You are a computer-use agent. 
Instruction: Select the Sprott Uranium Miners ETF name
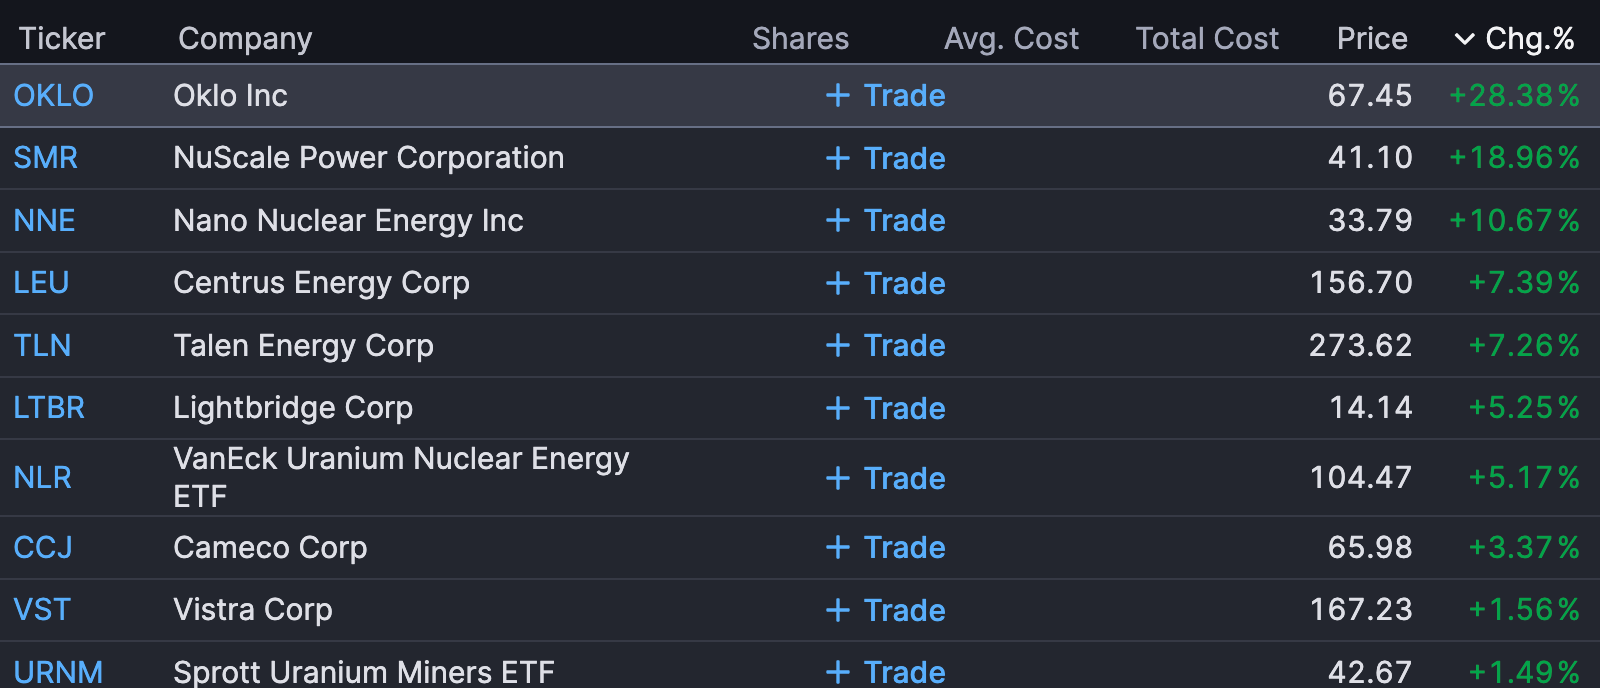click(364, 672)
